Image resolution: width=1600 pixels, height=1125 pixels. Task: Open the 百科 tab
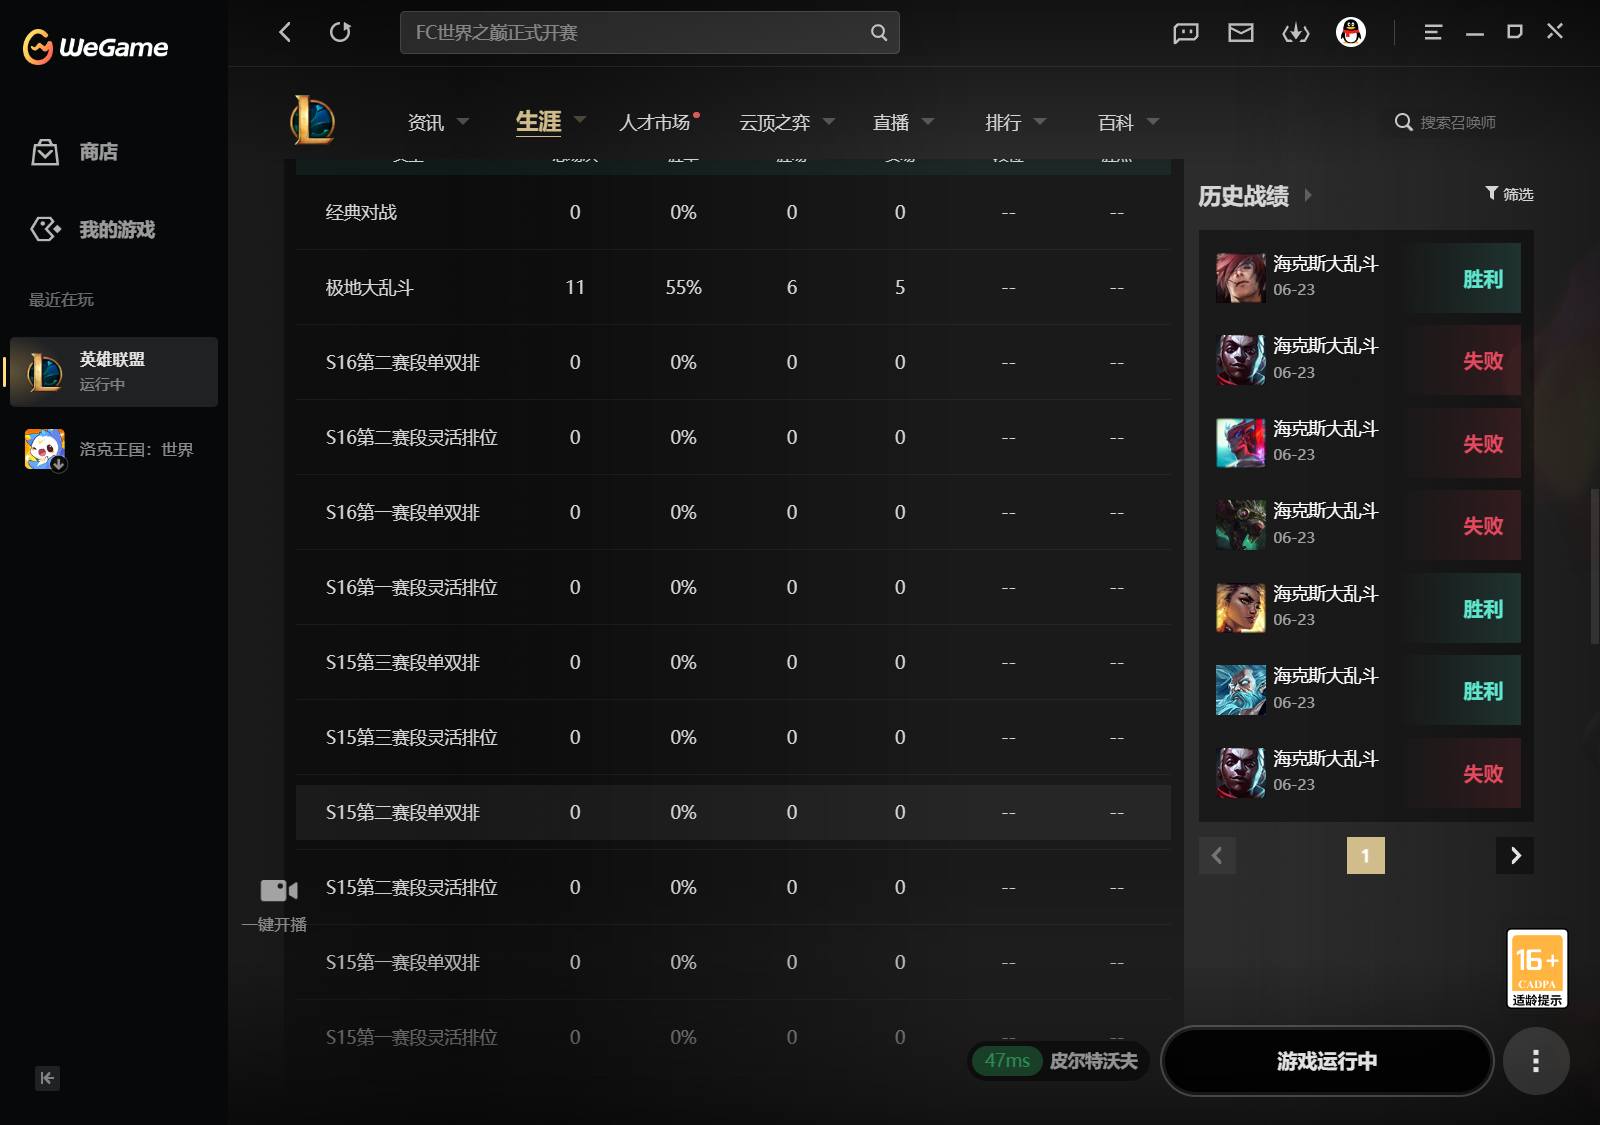pos(1116,122)
